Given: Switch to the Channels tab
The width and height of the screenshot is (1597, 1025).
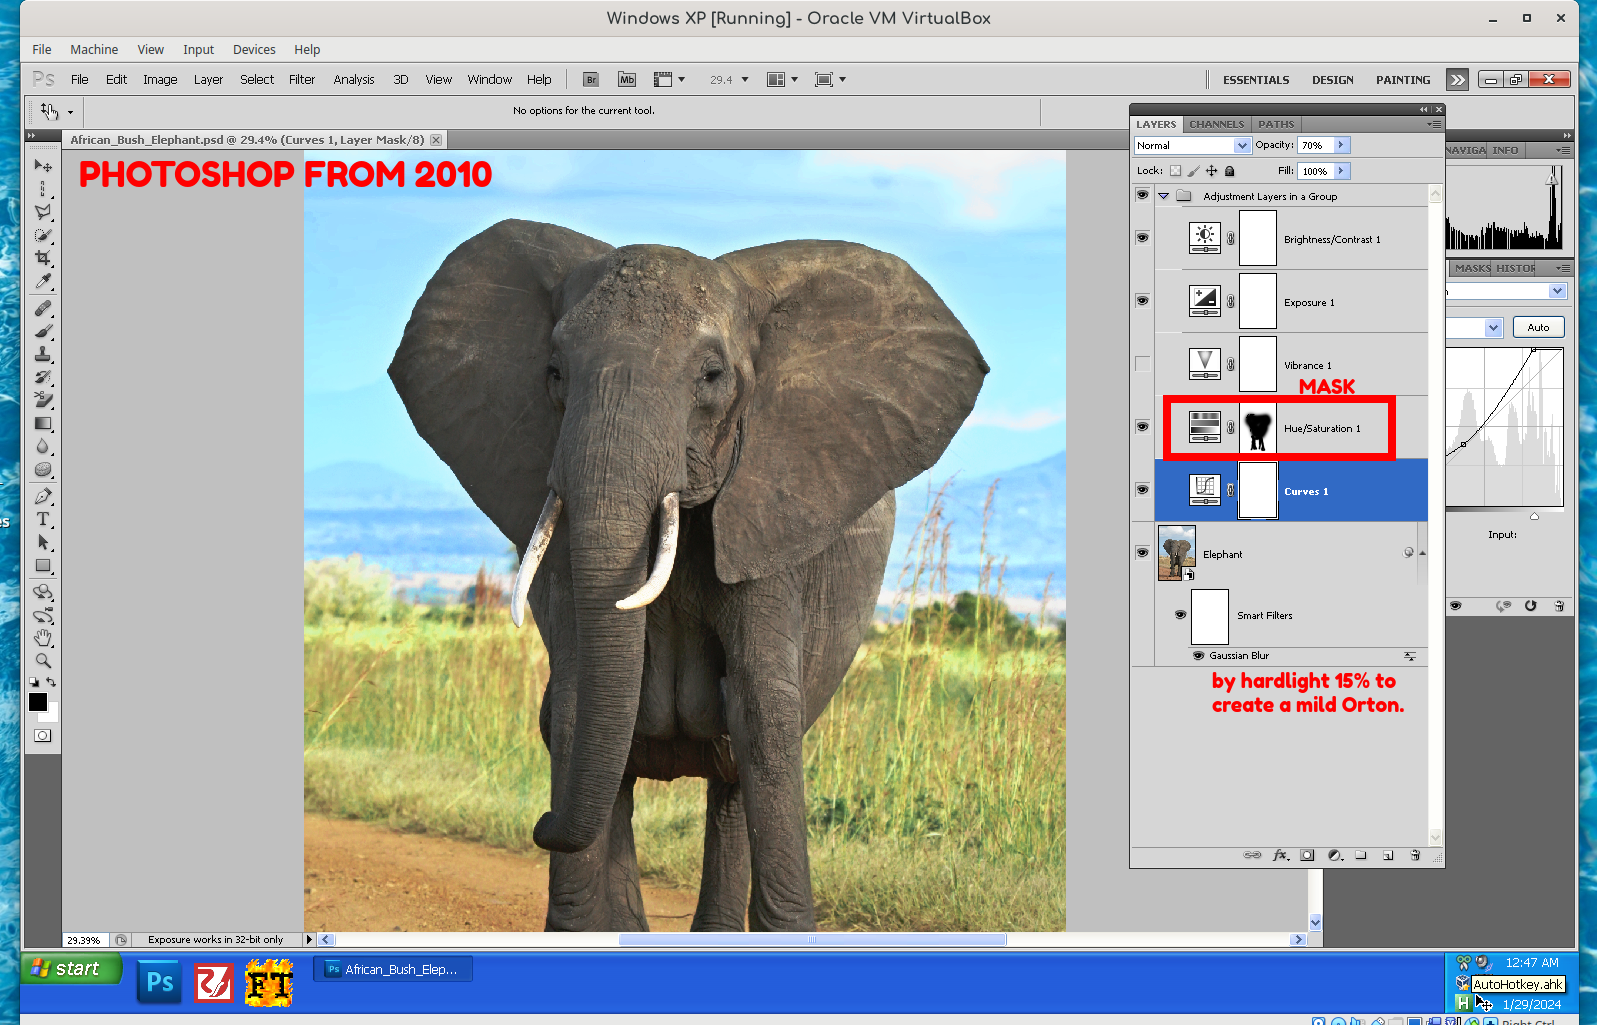Looking at the screenshot, I should (1216, 124).
